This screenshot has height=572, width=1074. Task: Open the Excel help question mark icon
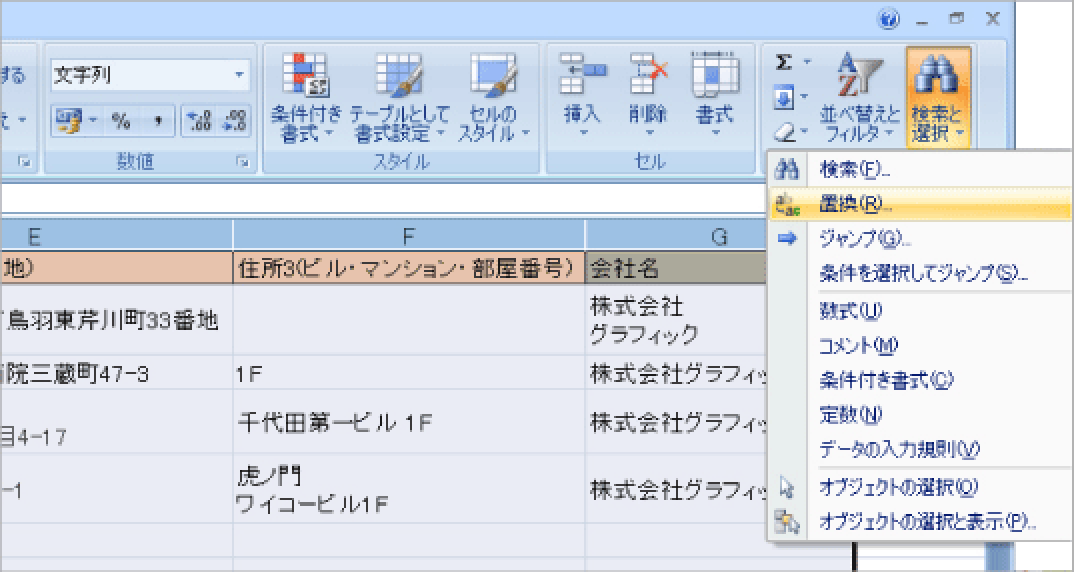889,18
